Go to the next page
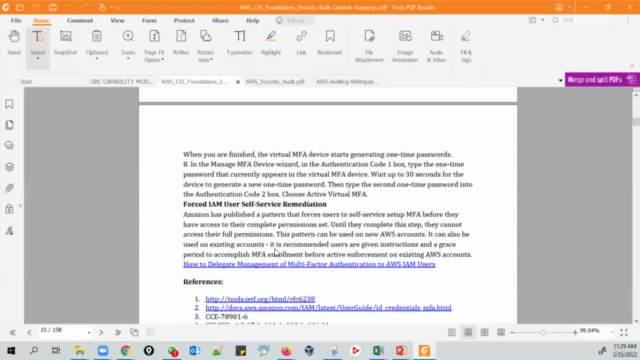Screen dimensions: 640x360 [x=101, y=333]
